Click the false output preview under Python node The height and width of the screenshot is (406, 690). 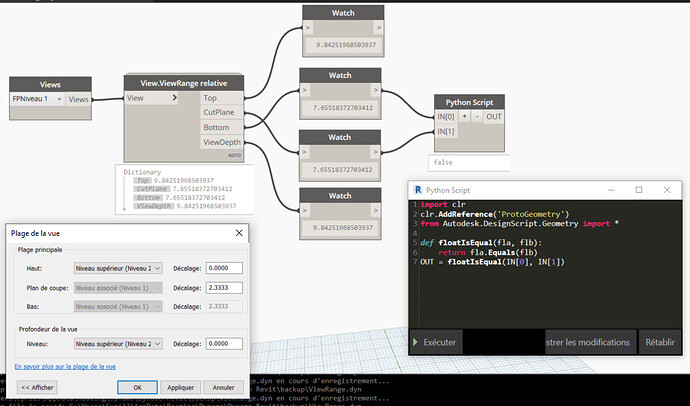tap(469, 162)
